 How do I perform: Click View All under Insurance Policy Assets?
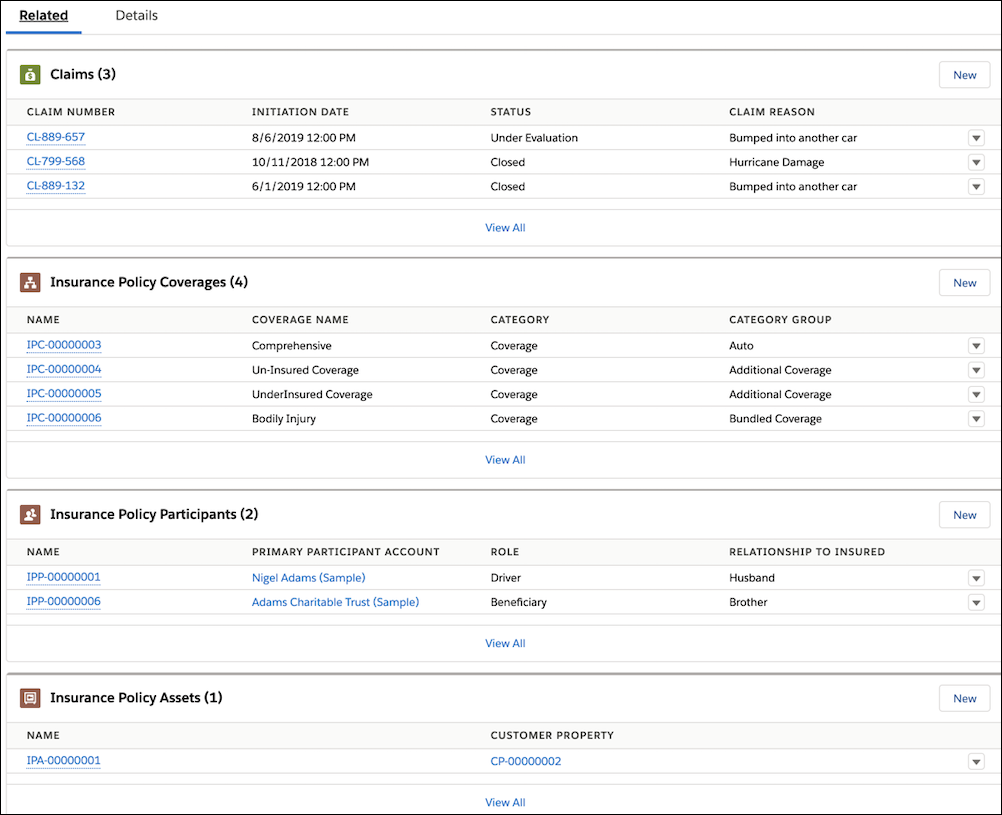pos(505,802)
